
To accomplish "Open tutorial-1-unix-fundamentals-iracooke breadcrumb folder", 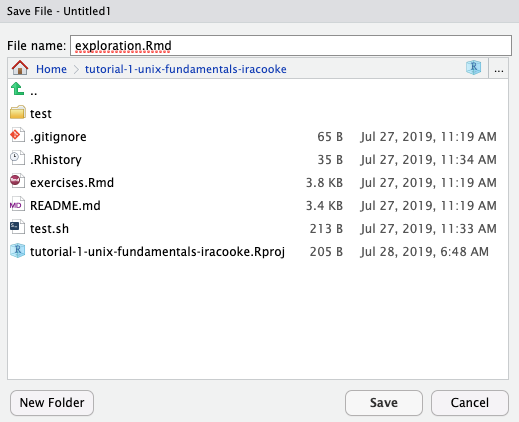I will 186,69.
